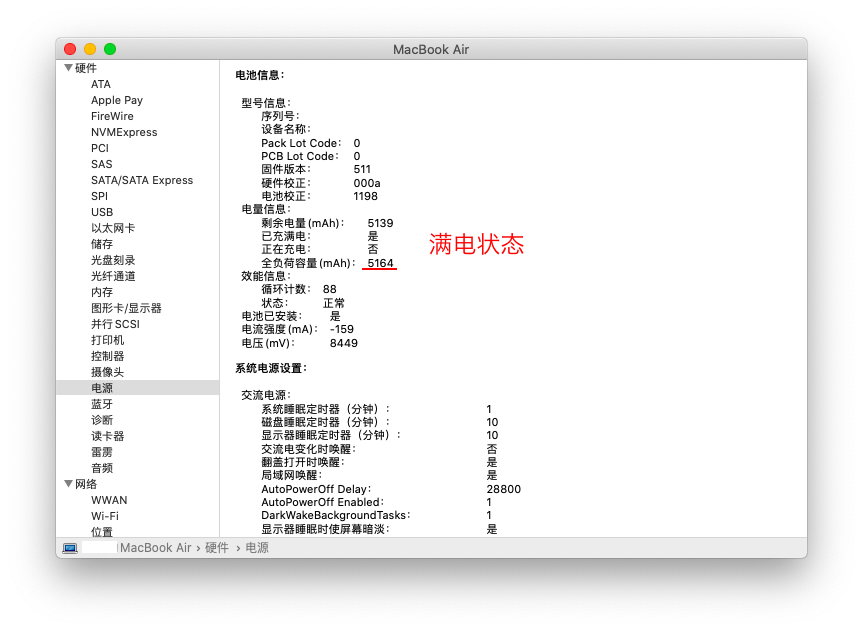Click the 000a hardware revision value
Viewport: 863px width, 632px height.
(367, 183)
